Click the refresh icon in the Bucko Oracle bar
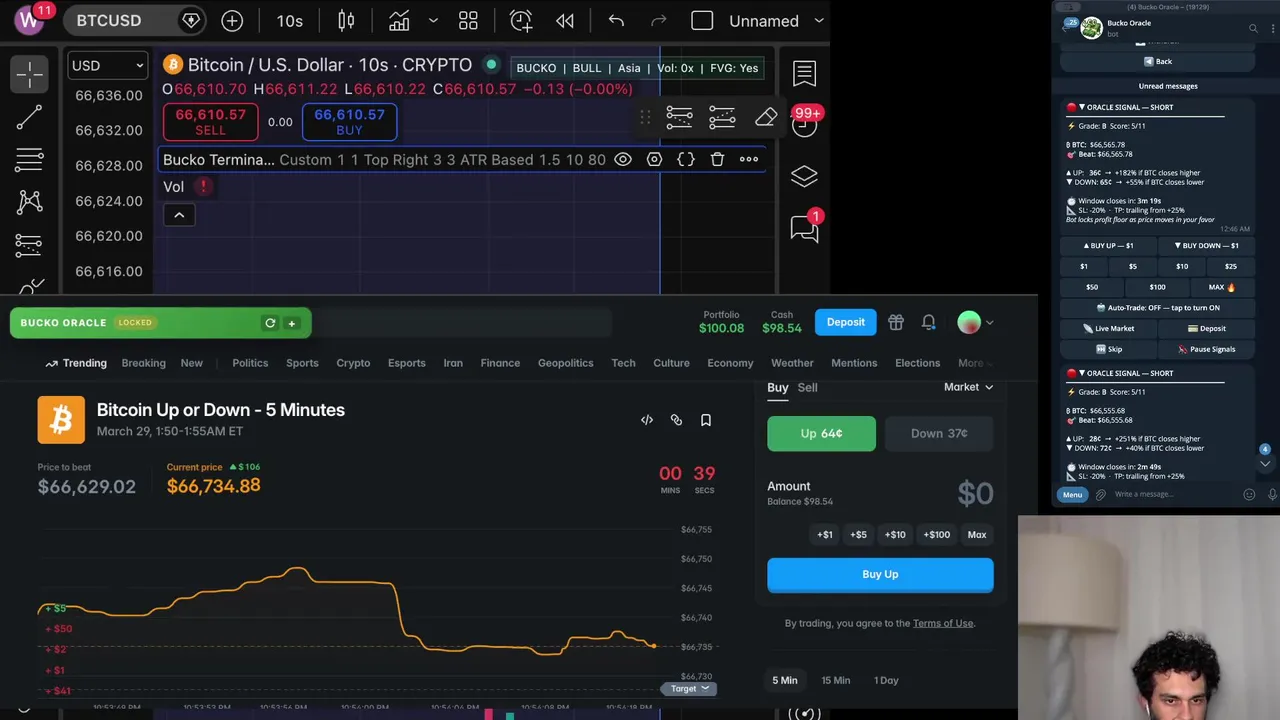The height and width of the screenshot is (720, 1280). click(x=270, y=323)
